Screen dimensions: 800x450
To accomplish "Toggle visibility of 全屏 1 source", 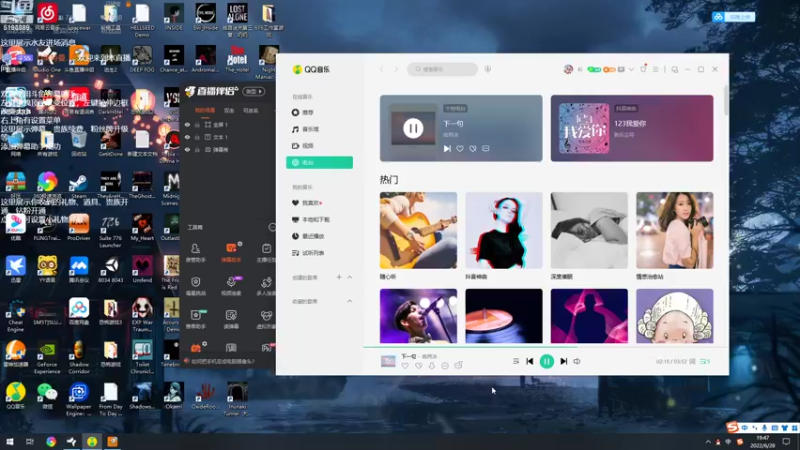I will [187, 124].
